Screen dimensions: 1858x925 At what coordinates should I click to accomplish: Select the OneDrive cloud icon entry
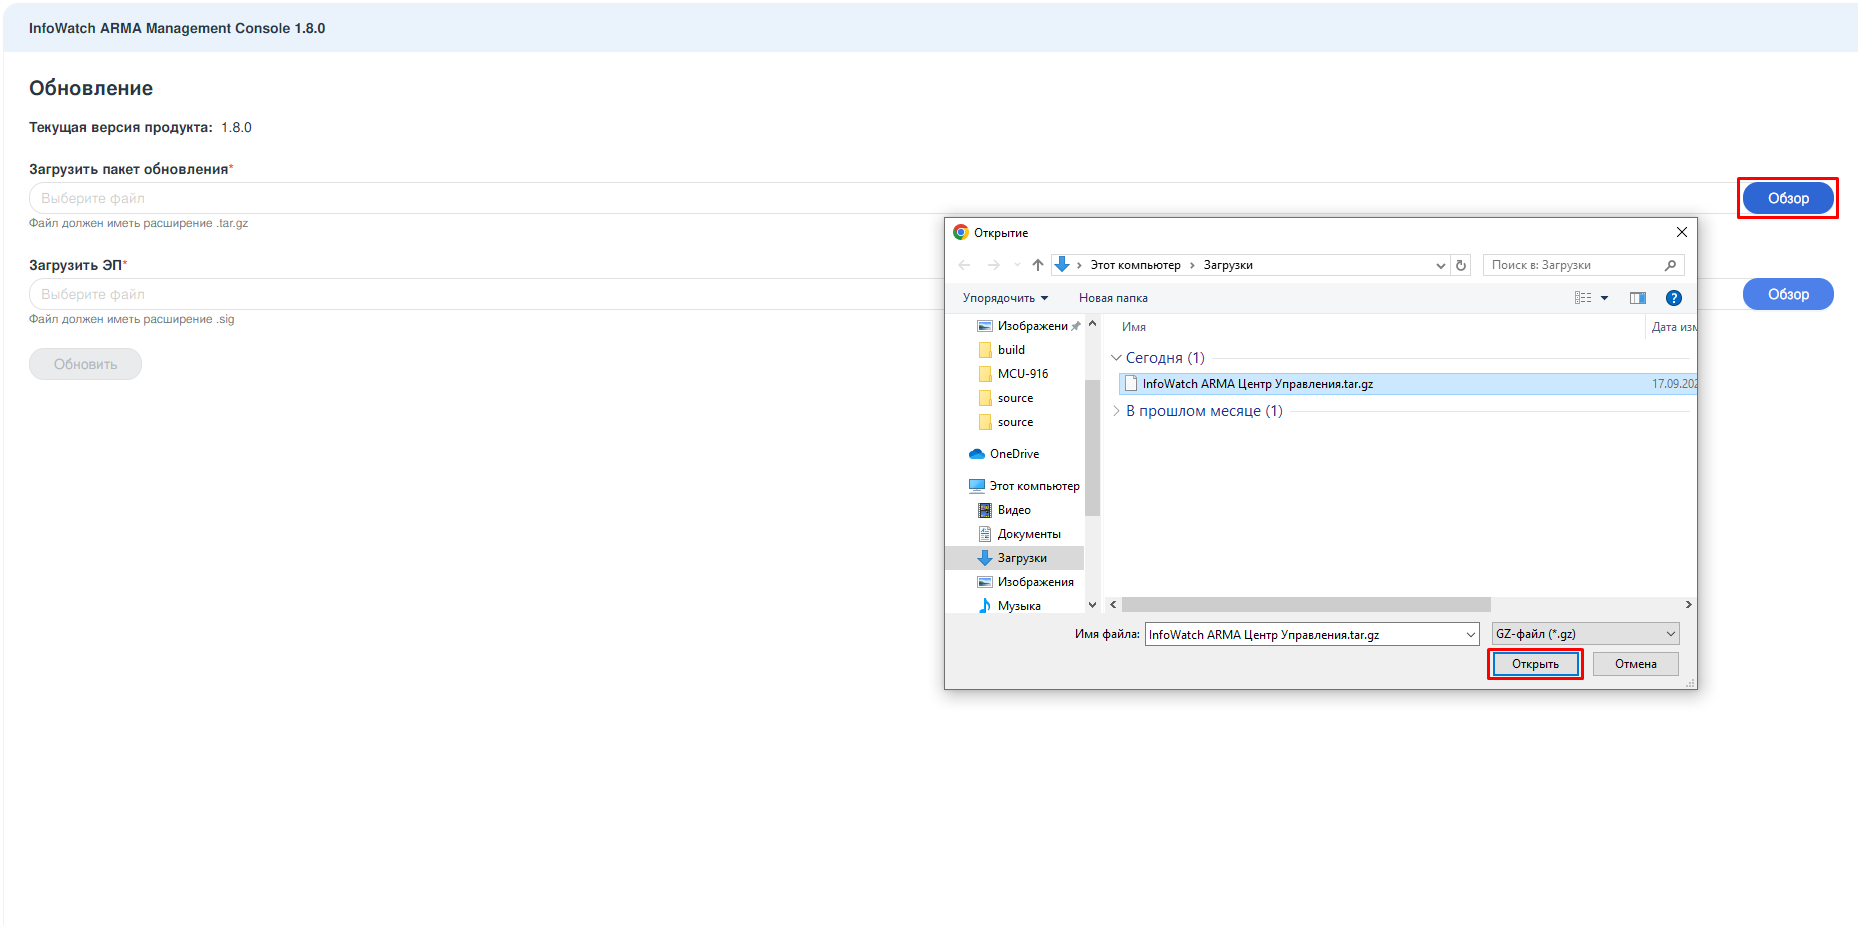coord(977,454)
